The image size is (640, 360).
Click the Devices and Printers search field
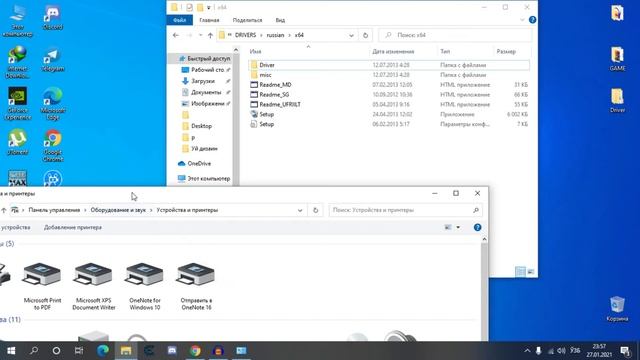point(405,210)
